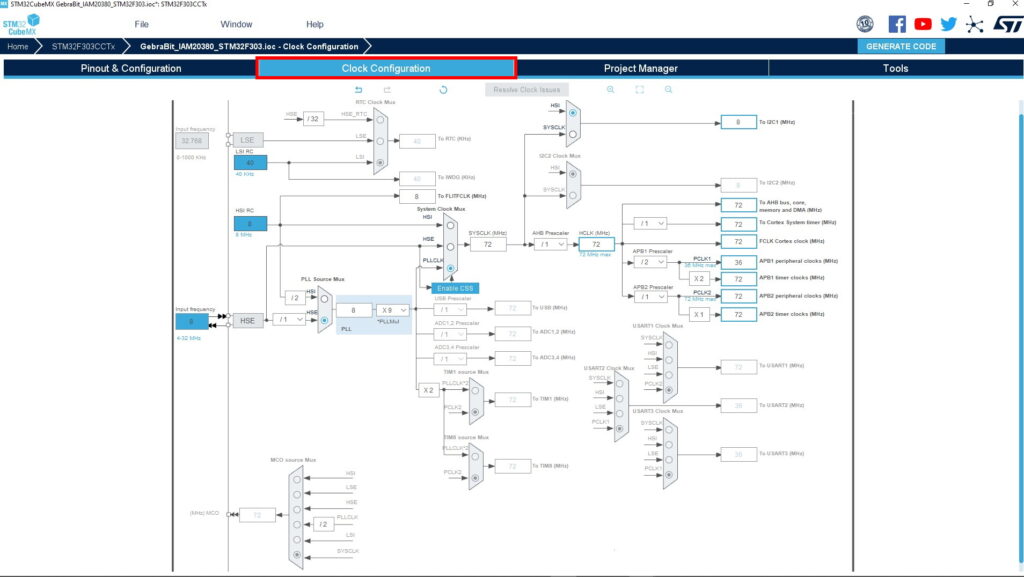
Task: Open the ST Facebook page icon
Action: [897, 24]
